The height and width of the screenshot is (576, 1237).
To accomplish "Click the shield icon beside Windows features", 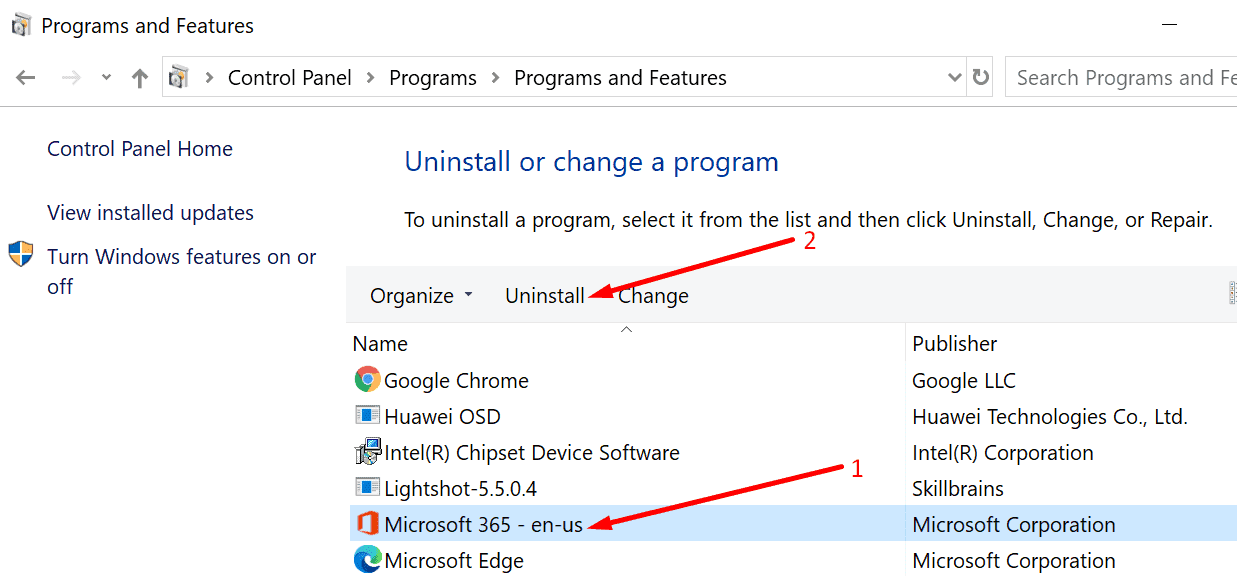I will click(x=21, y=254).
